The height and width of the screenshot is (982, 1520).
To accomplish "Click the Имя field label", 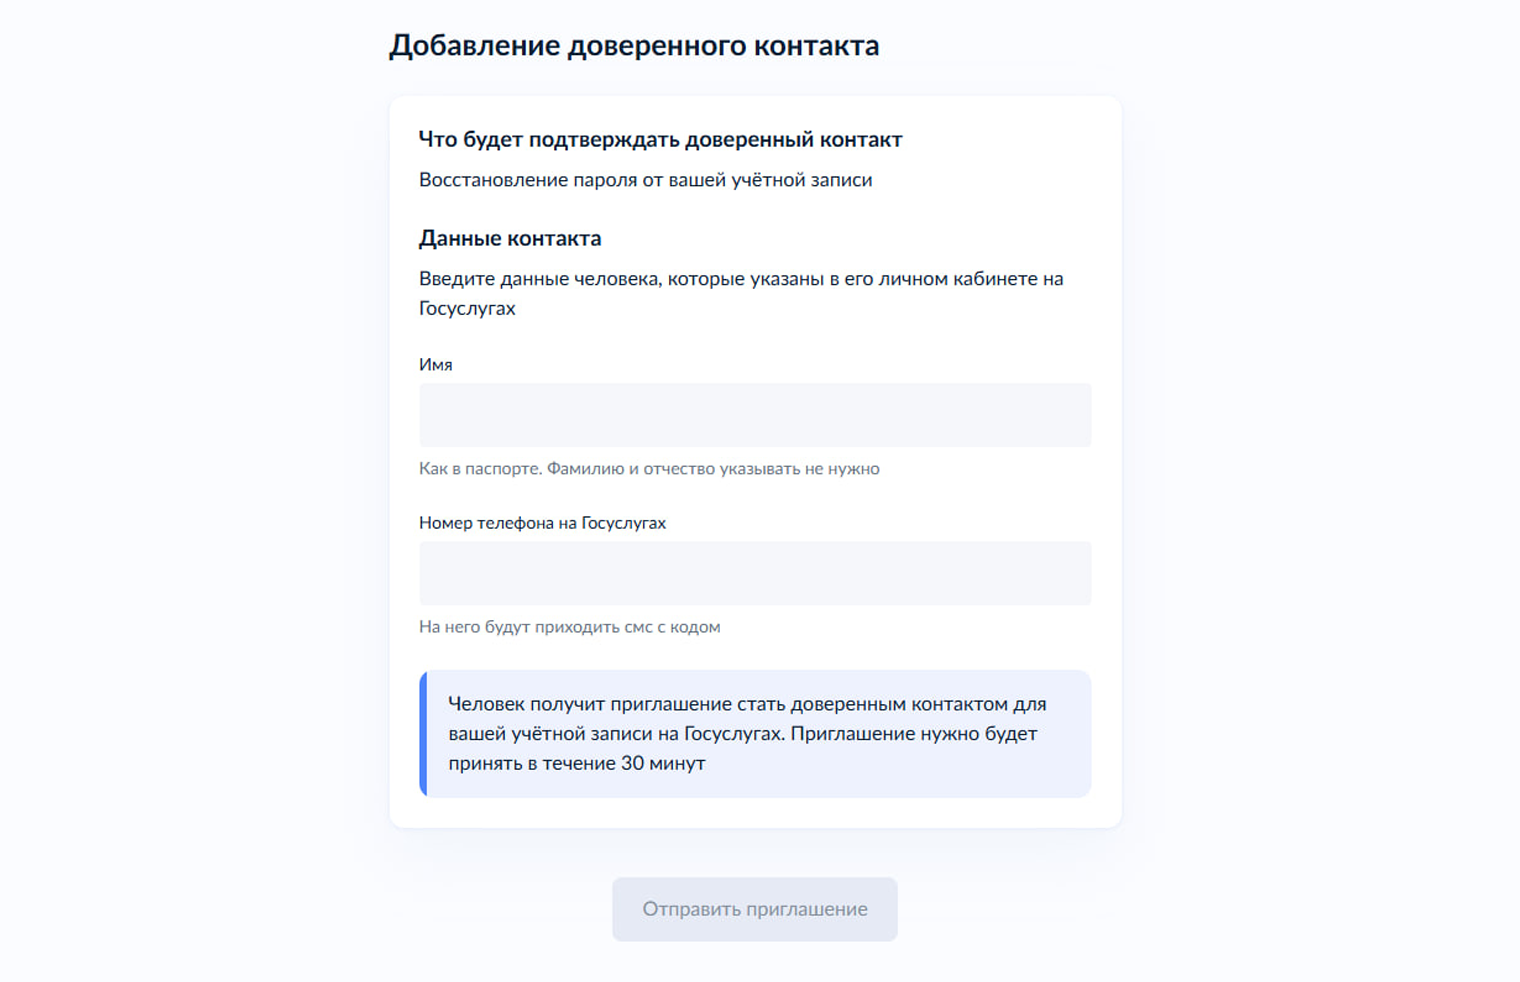I will pyautogui.click(x=436, y=365).
